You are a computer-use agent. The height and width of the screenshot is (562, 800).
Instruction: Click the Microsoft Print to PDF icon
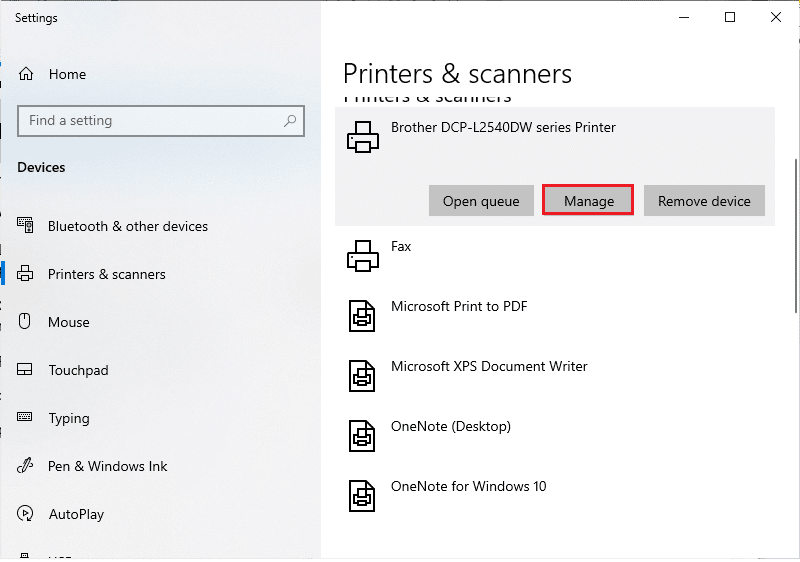tap(362, 316)
